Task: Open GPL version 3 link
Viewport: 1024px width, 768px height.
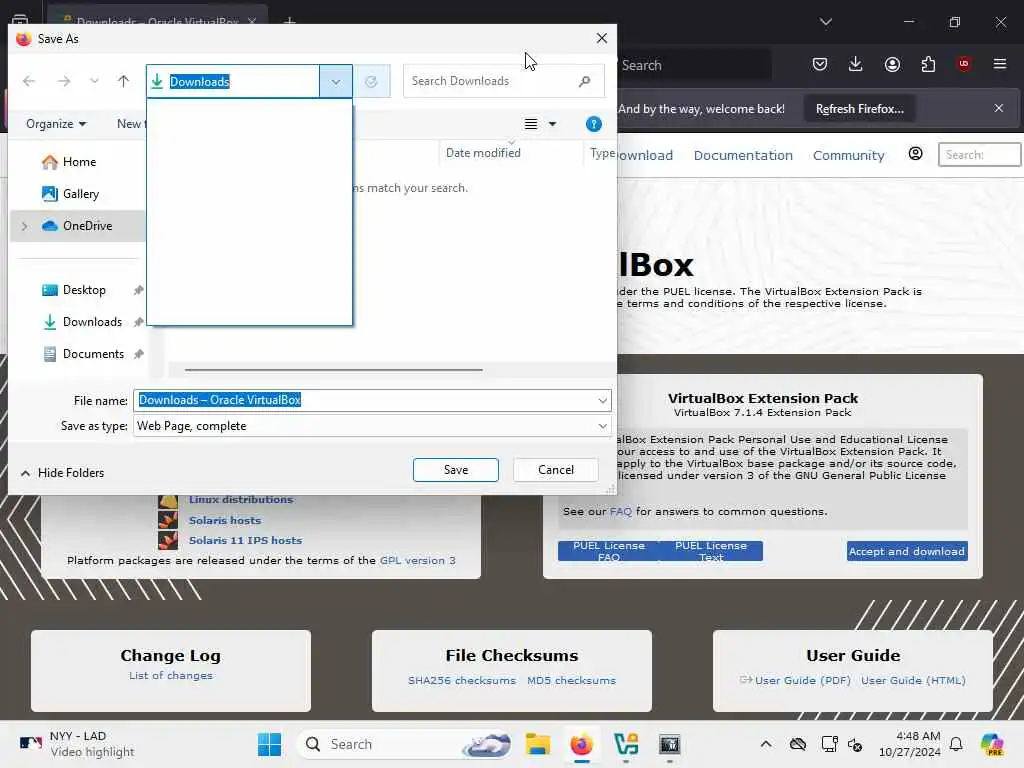Action: (x=417, y=560)
